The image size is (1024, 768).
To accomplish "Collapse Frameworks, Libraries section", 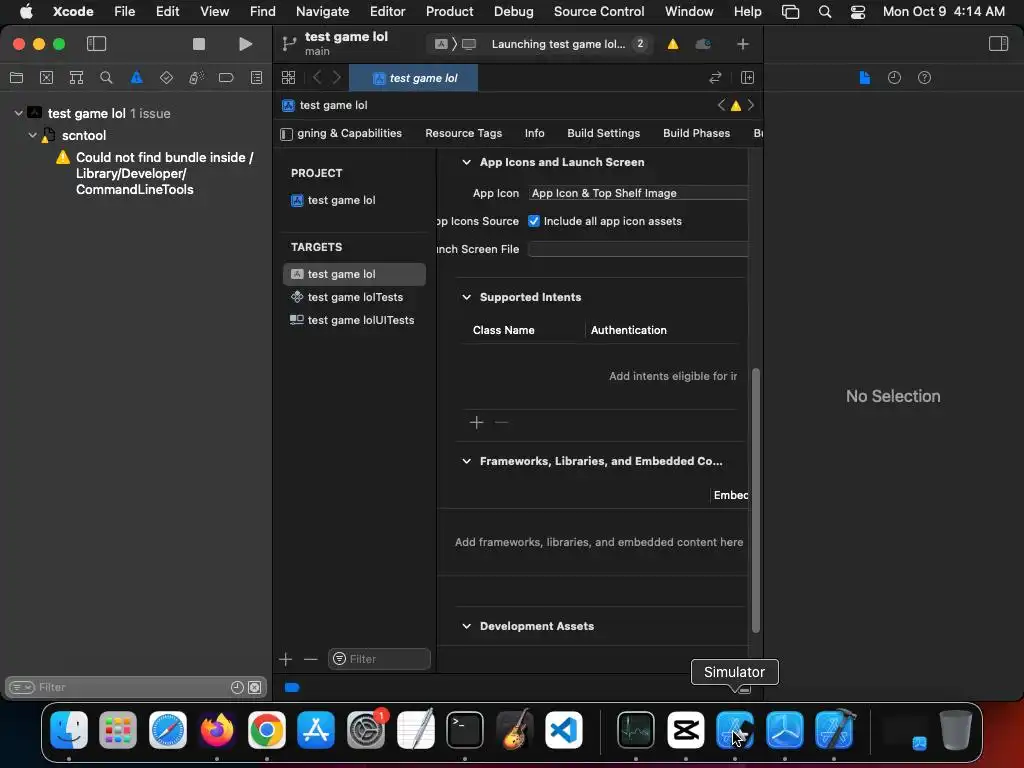I will point(466,461).
